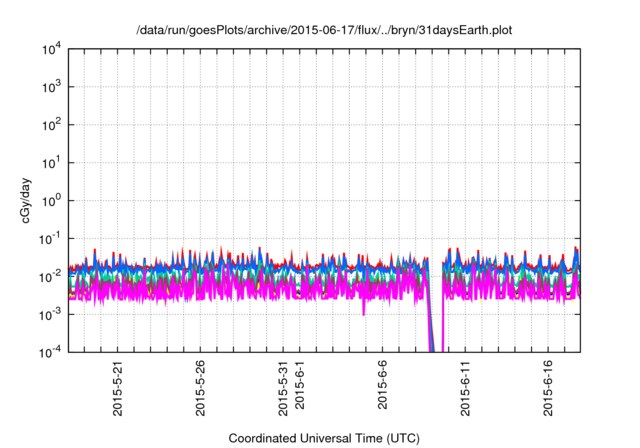Click the 10^-4 y-axis tick label

coord(52,351)
